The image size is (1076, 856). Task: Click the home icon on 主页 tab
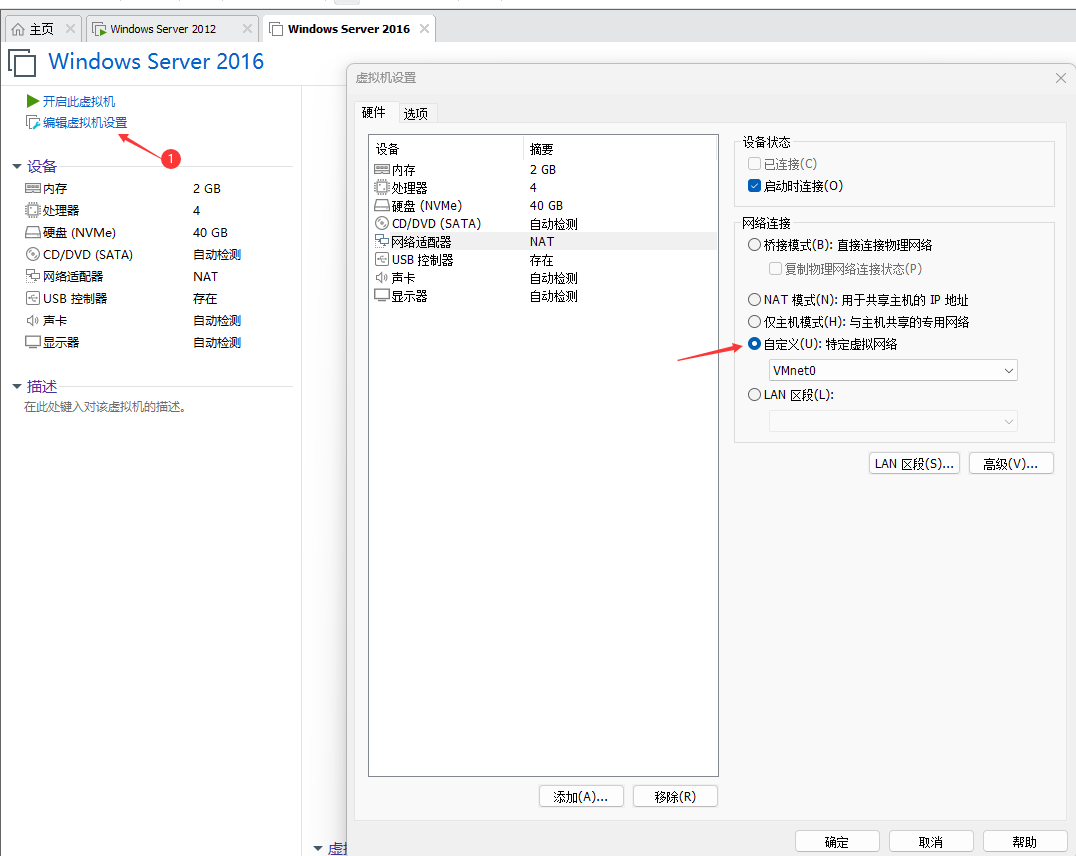point(19,29)
